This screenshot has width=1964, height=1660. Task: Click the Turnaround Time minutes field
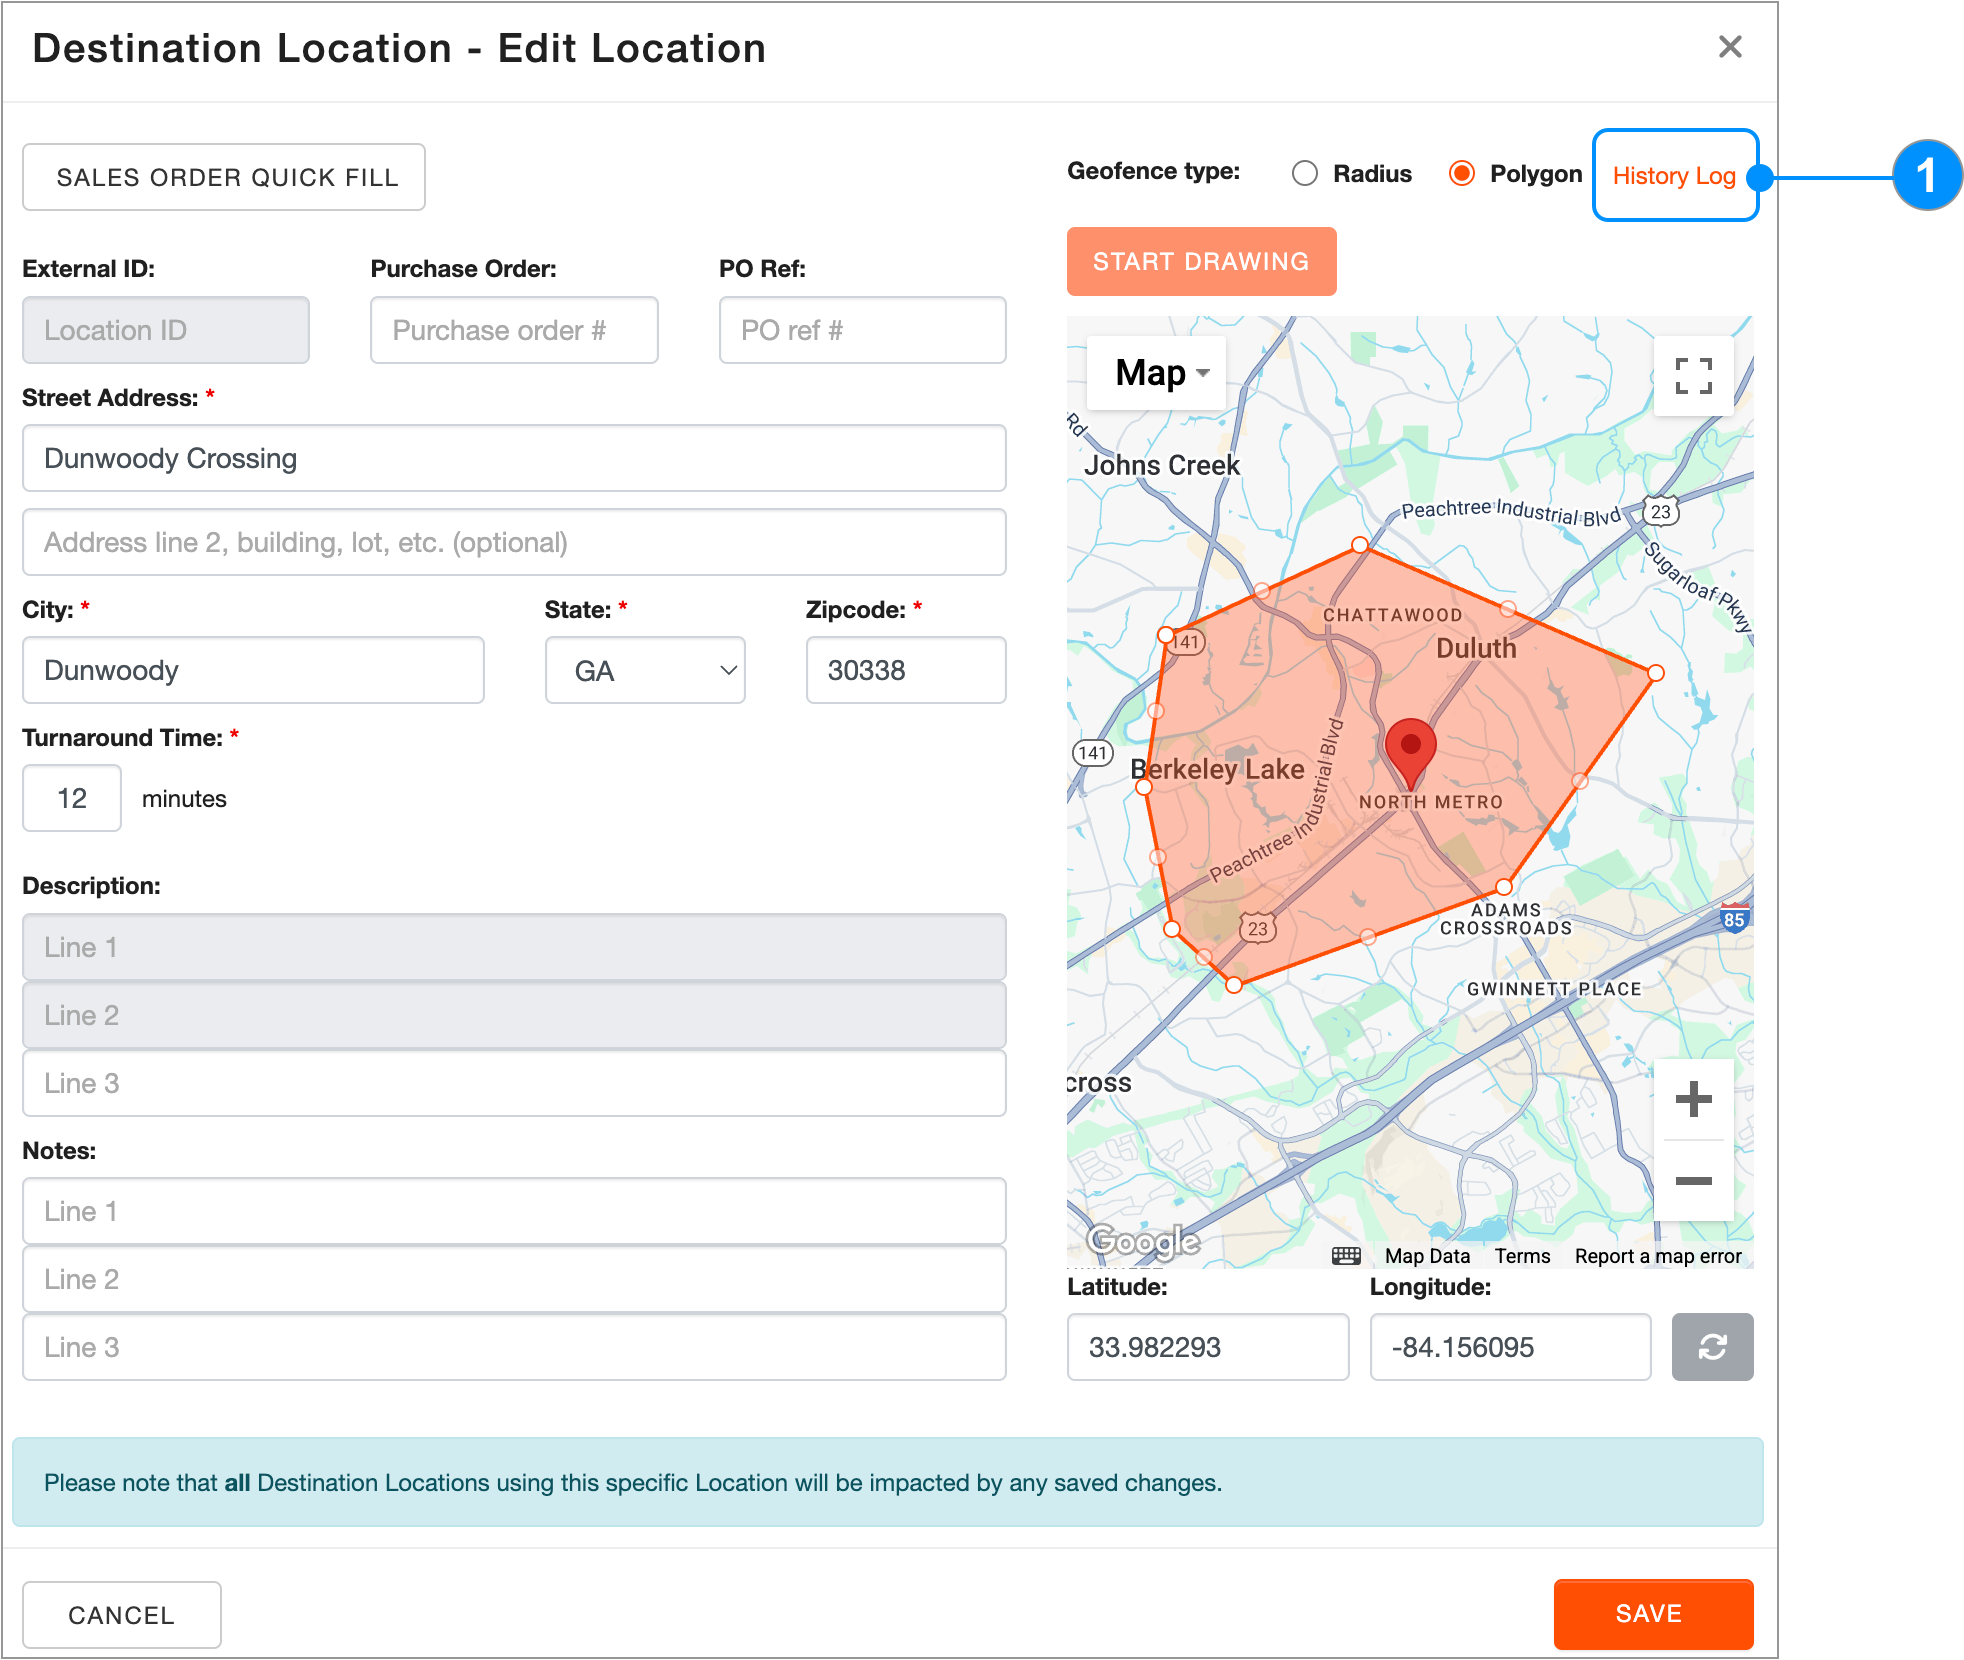72,798
